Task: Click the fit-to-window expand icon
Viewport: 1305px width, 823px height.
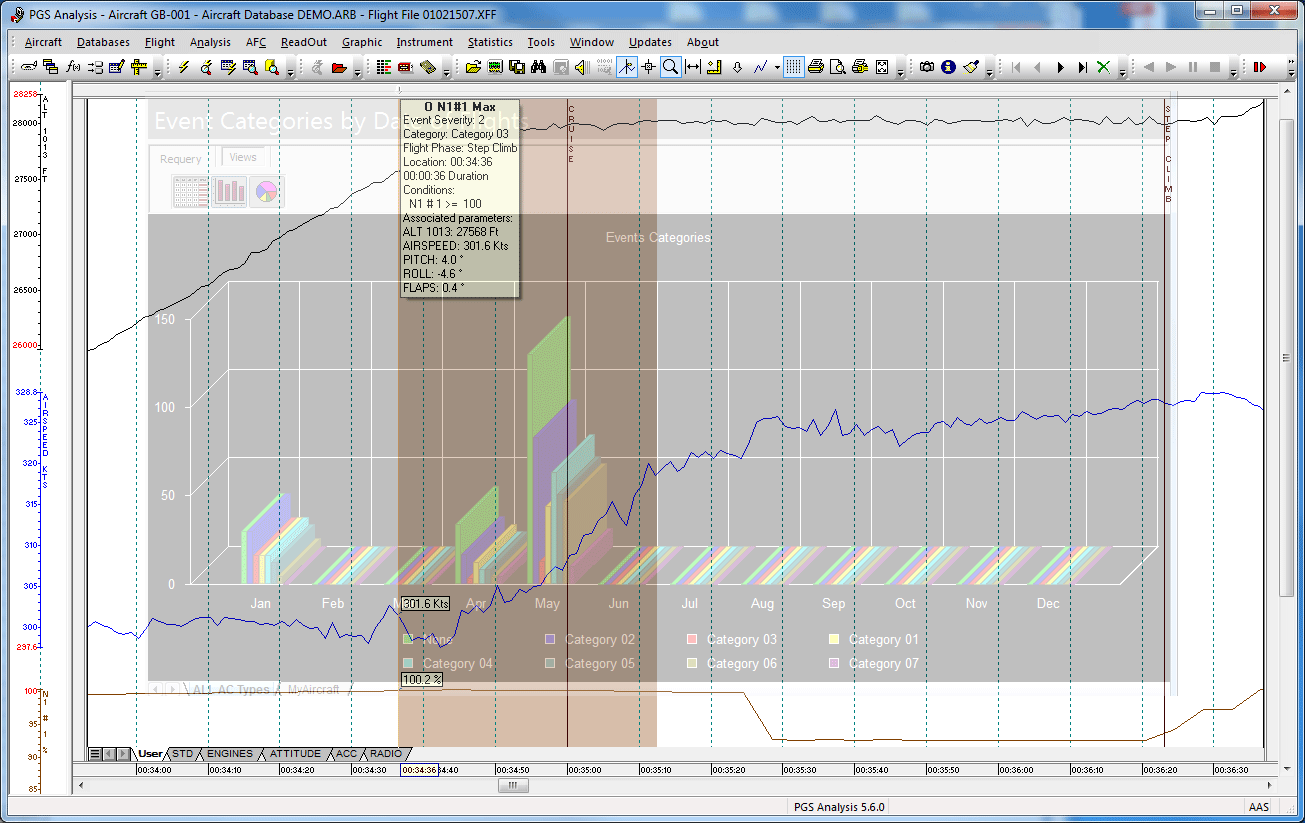Action: pyautogui.click(x=882, y=67)
